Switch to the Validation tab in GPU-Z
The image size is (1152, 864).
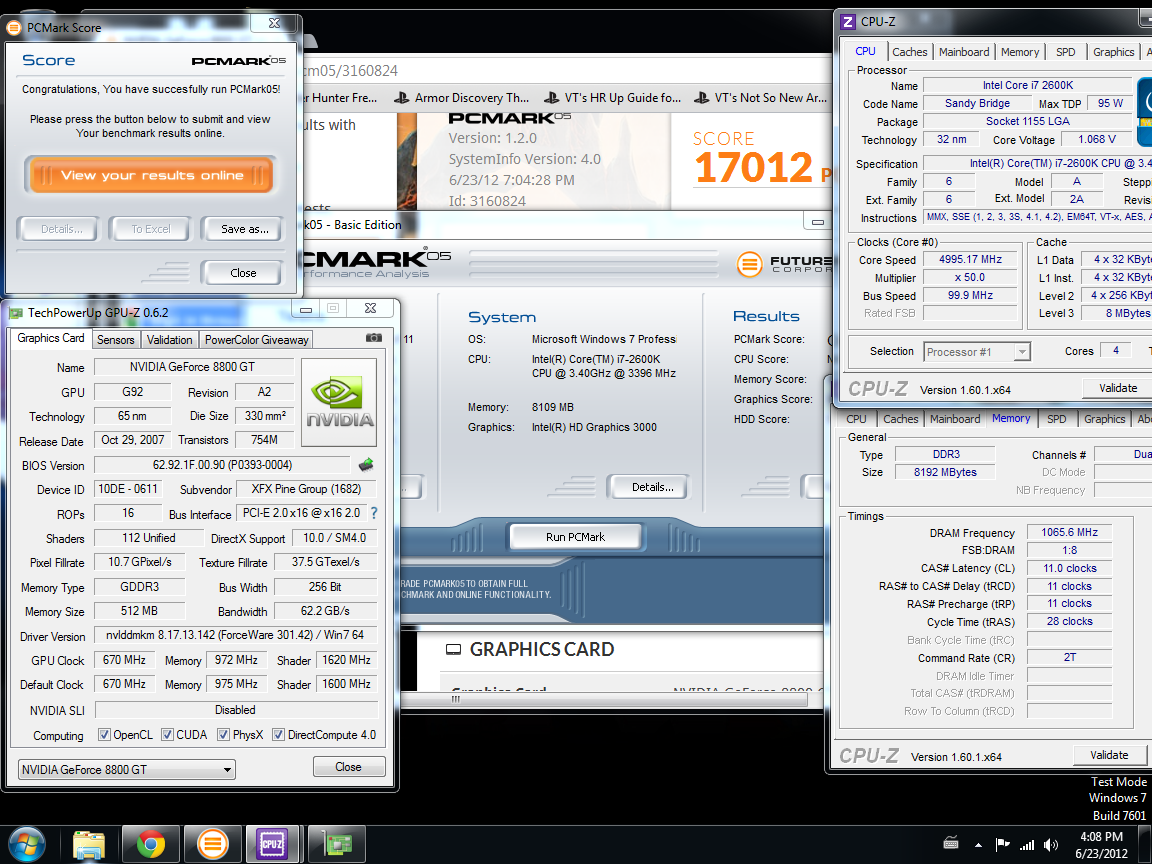point(169,339)
